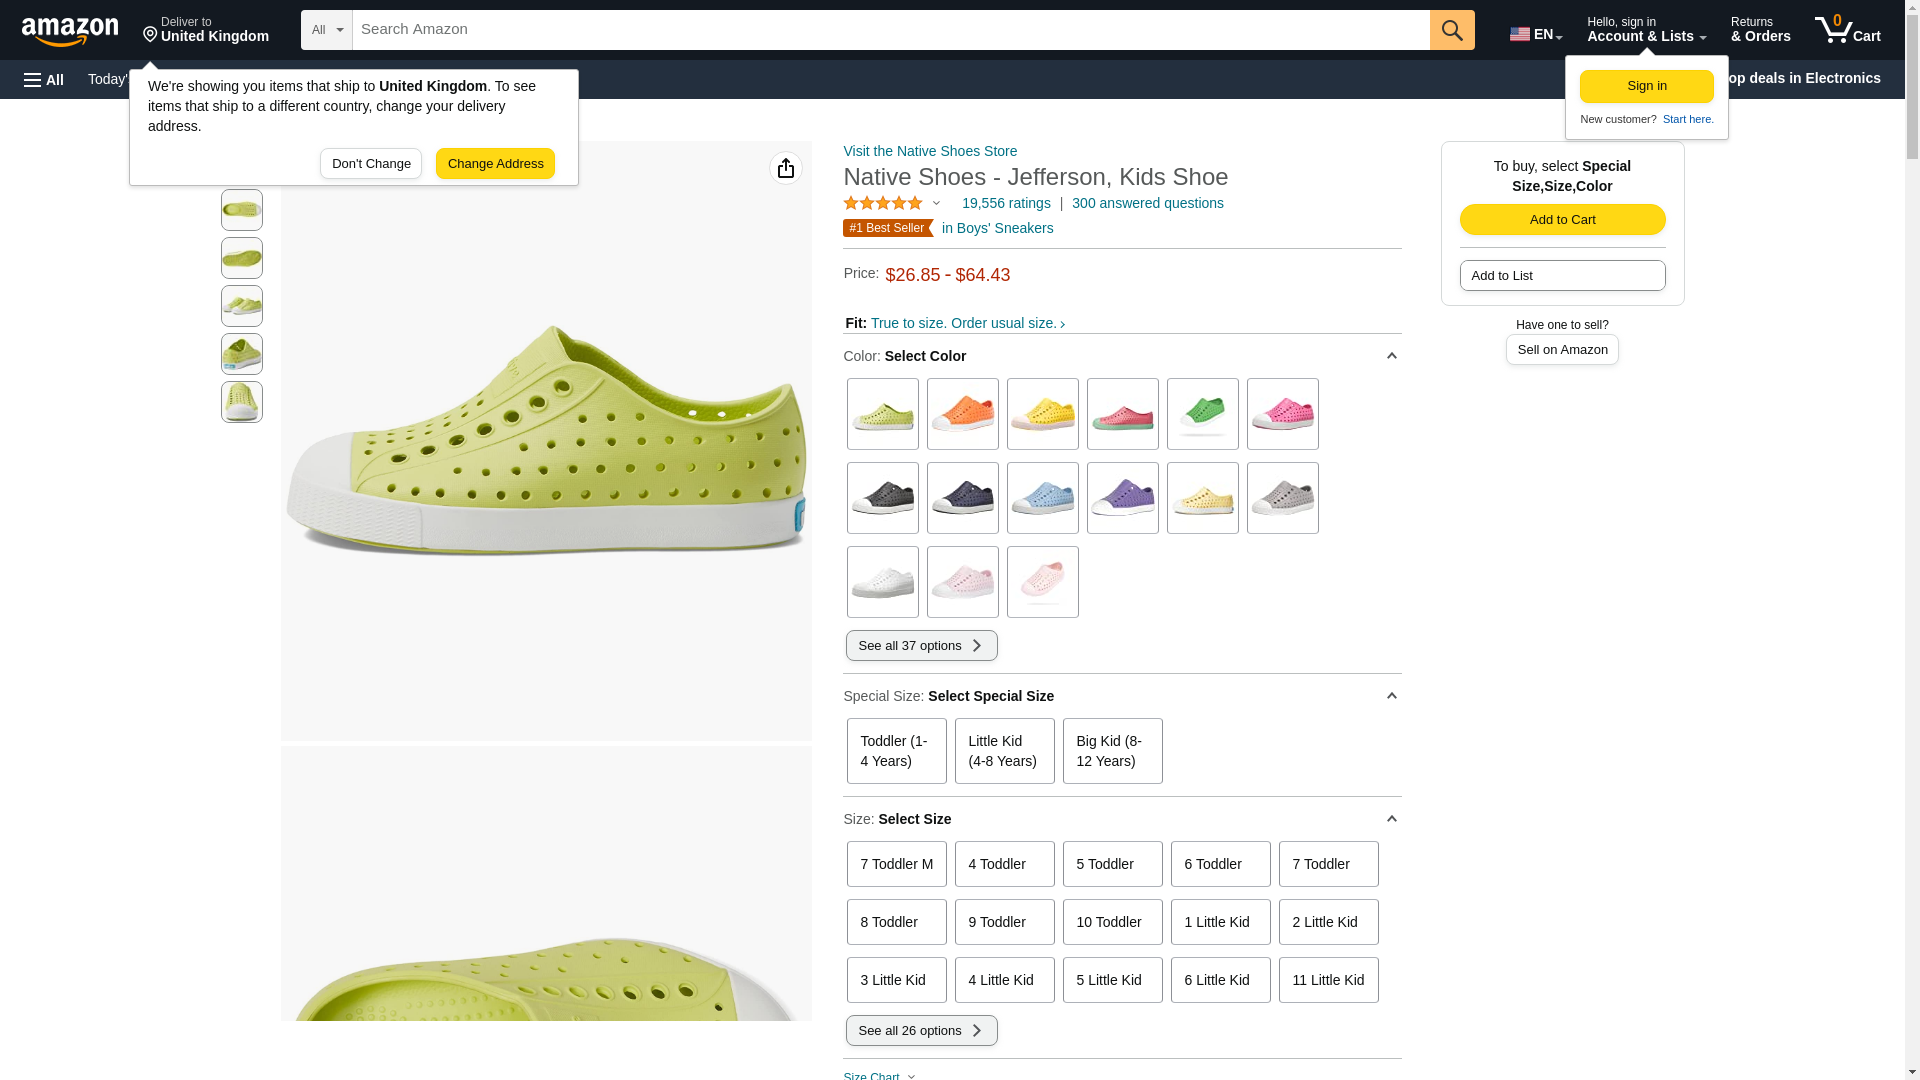Select Toddler (1-4 Years) special size

(x=896, y=751)
